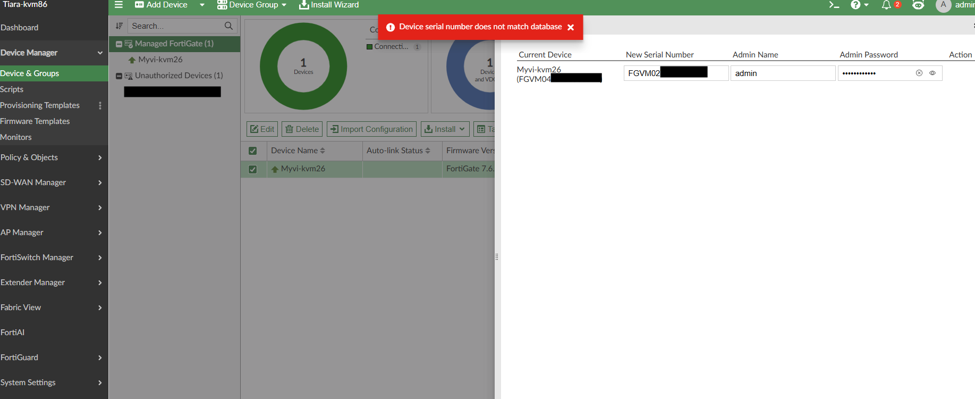This screenshot has width=975, height=399.
Task: Open the help question mark menu
Action: (859, 5)
